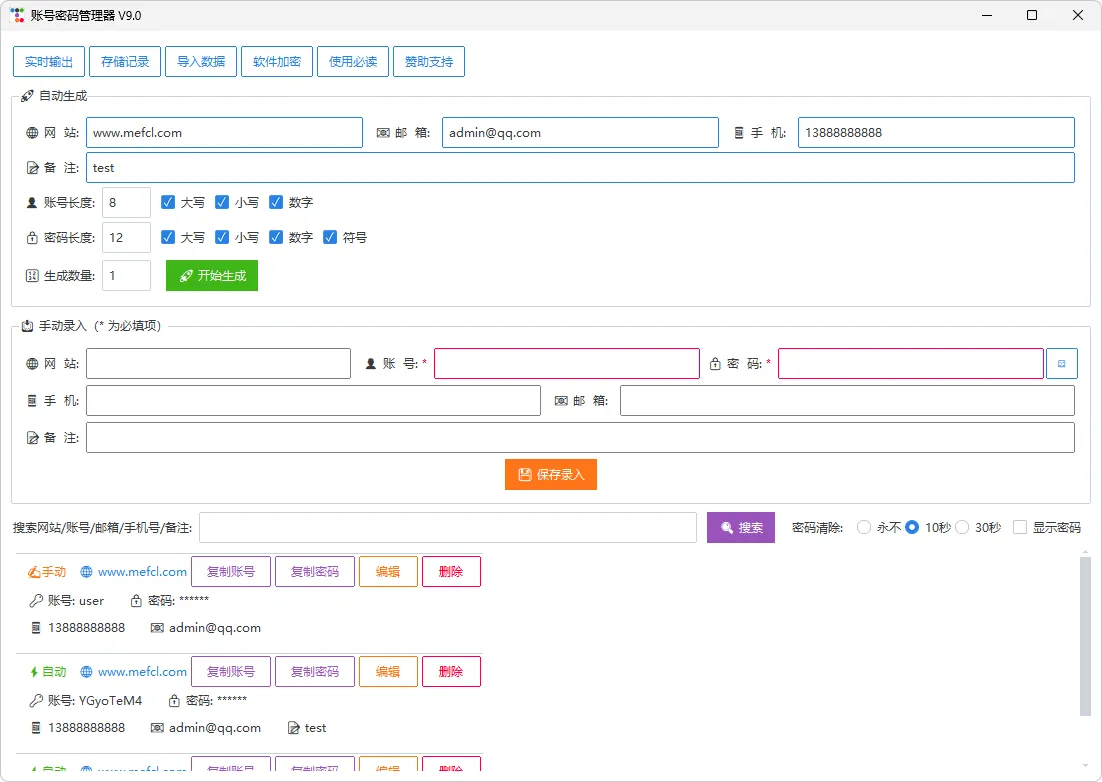Click the phone field containing 13888888888

click(x=936, y=133)
